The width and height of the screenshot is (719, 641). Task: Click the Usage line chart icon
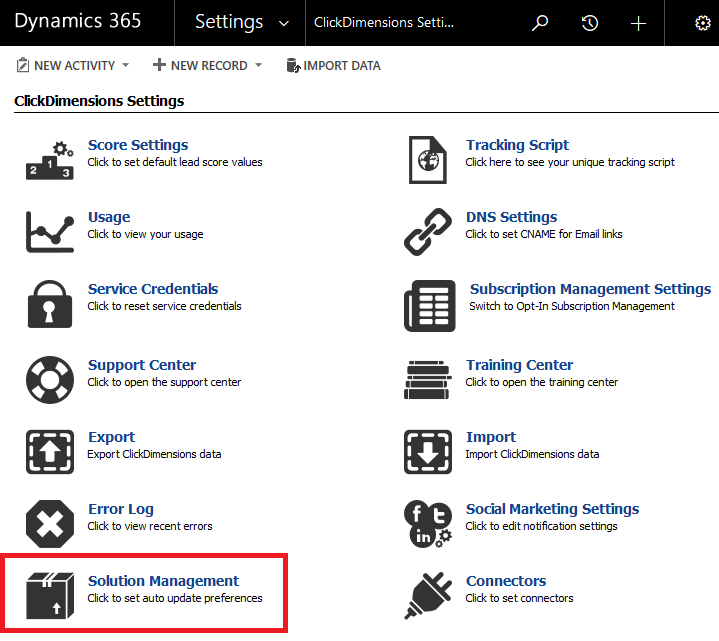click(x=50, y=232)
